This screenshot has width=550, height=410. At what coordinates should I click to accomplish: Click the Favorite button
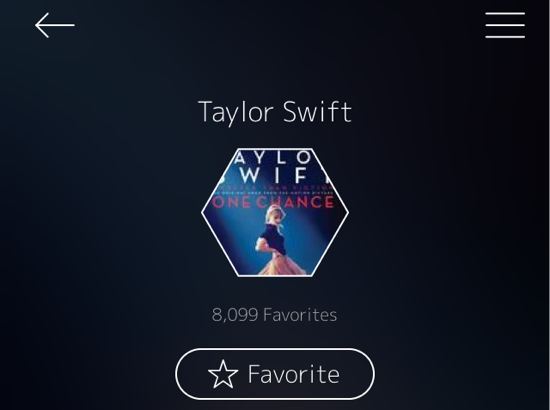[275, 374]
